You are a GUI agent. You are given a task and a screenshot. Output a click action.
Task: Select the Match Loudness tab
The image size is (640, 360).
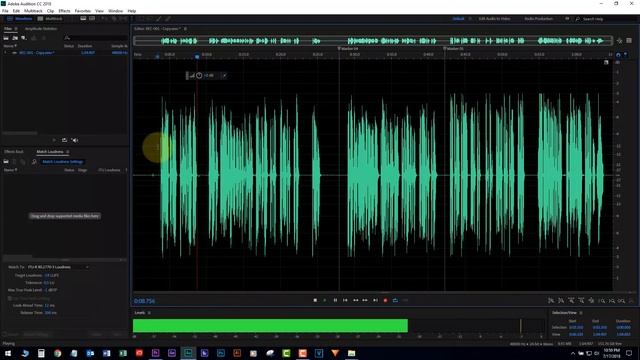(50, 152)
